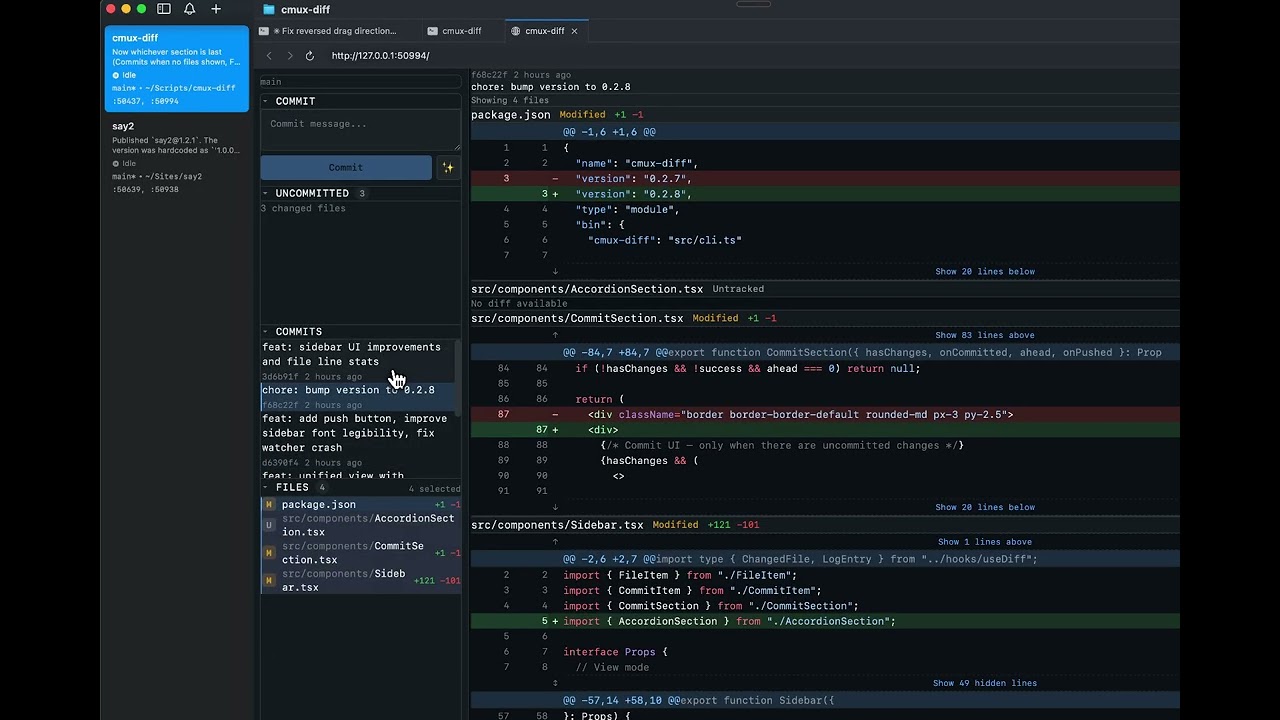This screenshot has width=1280, height=720.
Task: Click path ~/Scripts/cmux-diff in workspace card
Action: click(x=189, y=88)
